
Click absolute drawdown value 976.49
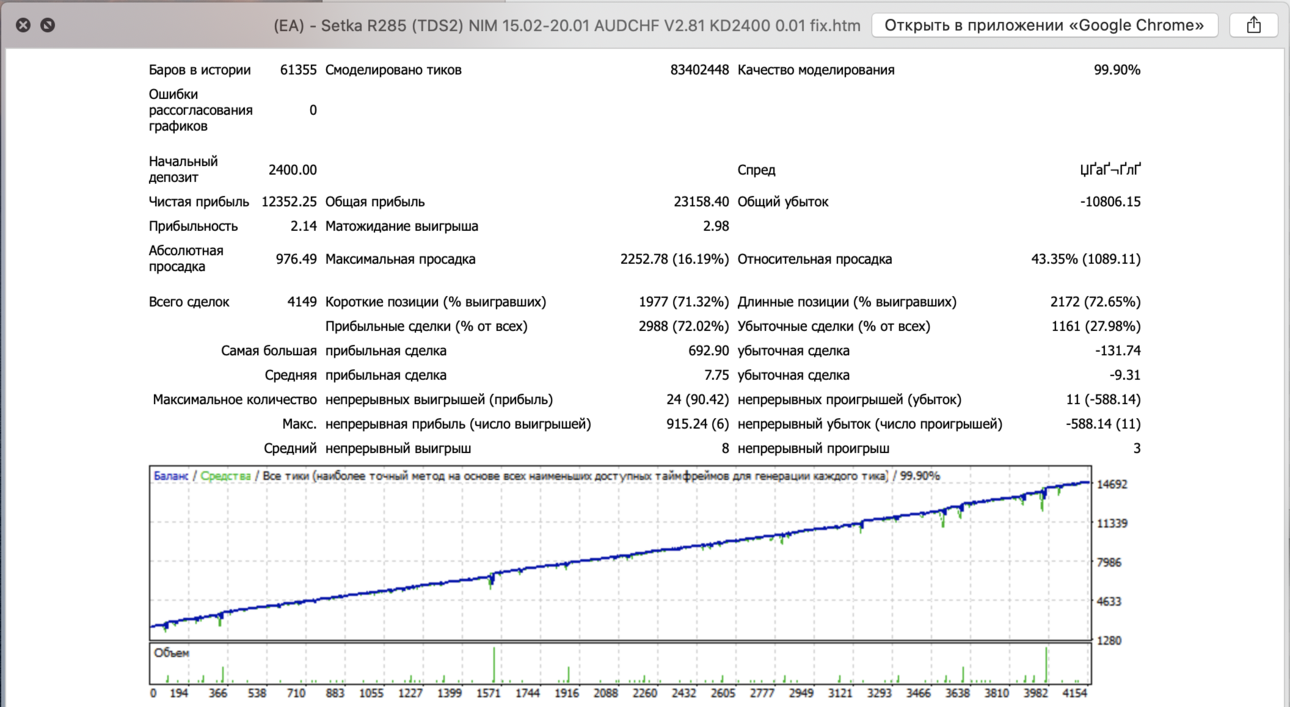[296, 259]
